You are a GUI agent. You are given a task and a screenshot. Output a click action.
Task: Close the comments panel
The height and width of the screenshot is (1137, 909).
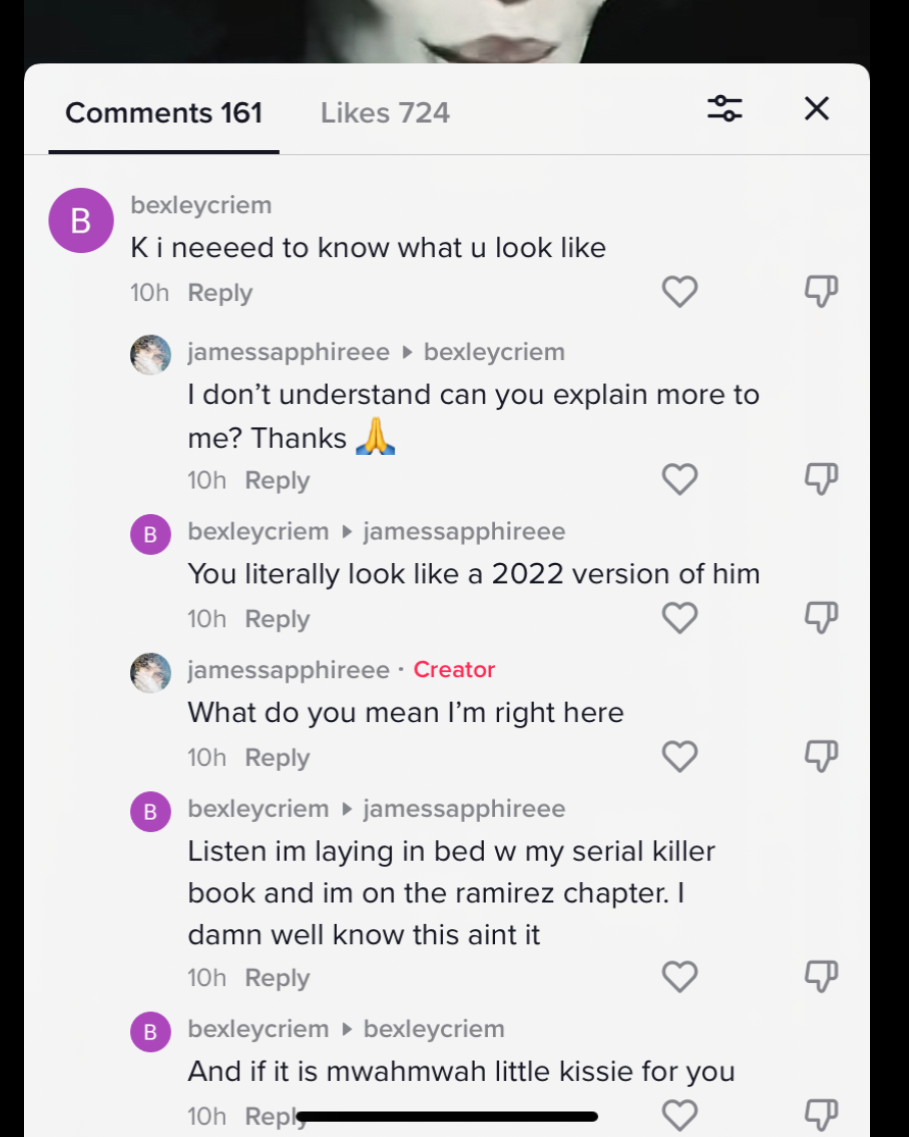coord(816,109)
